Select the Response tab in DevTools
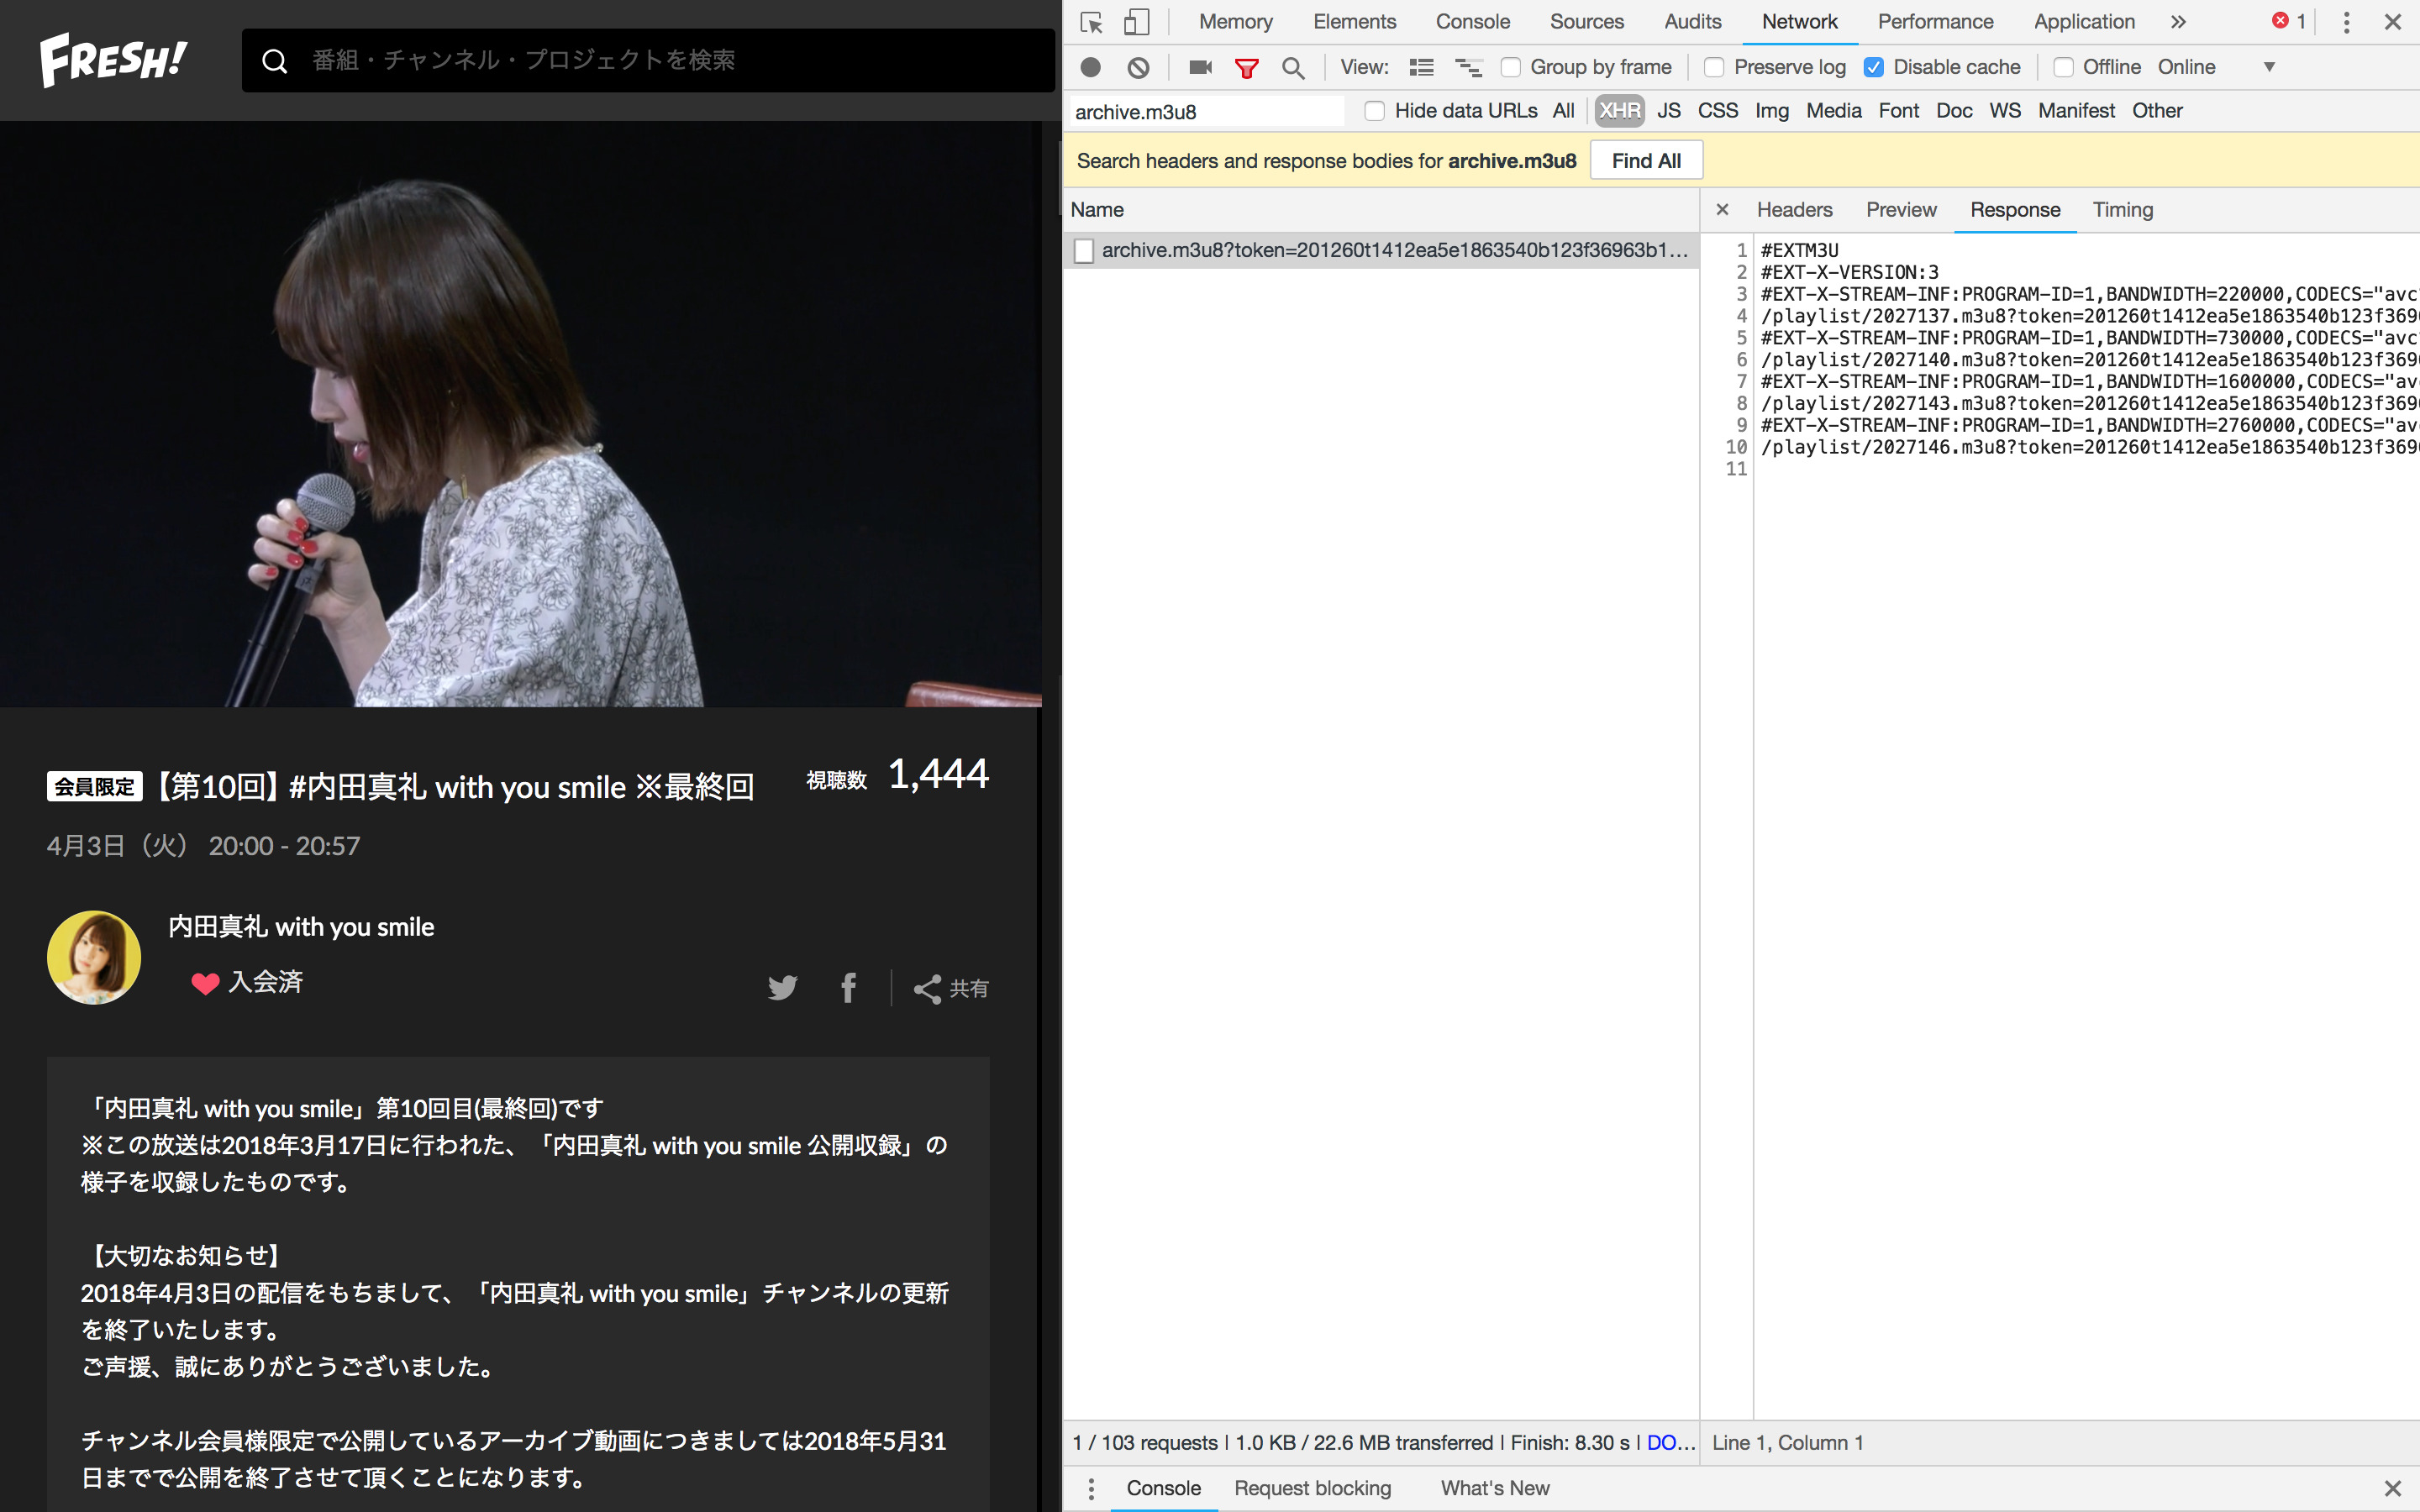The image size is (2420, 1512). click(2014, 209)
